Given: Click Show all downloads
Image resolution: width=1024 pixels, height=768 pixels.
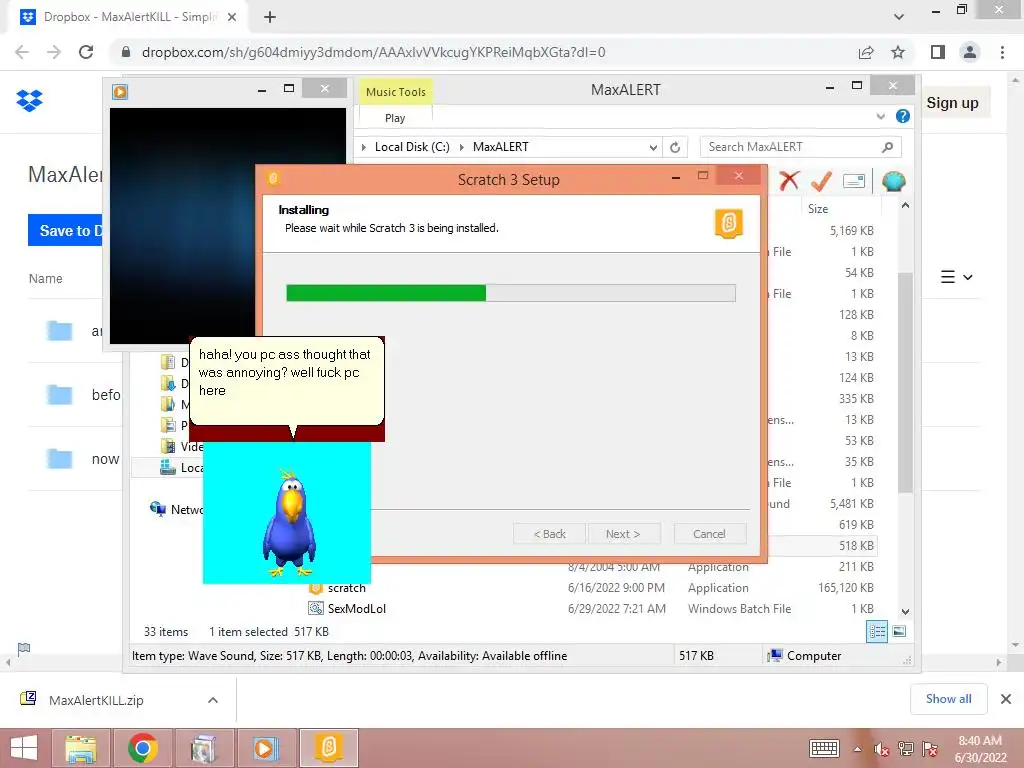Looking at the screenshot, I should [x=948, y=699].
